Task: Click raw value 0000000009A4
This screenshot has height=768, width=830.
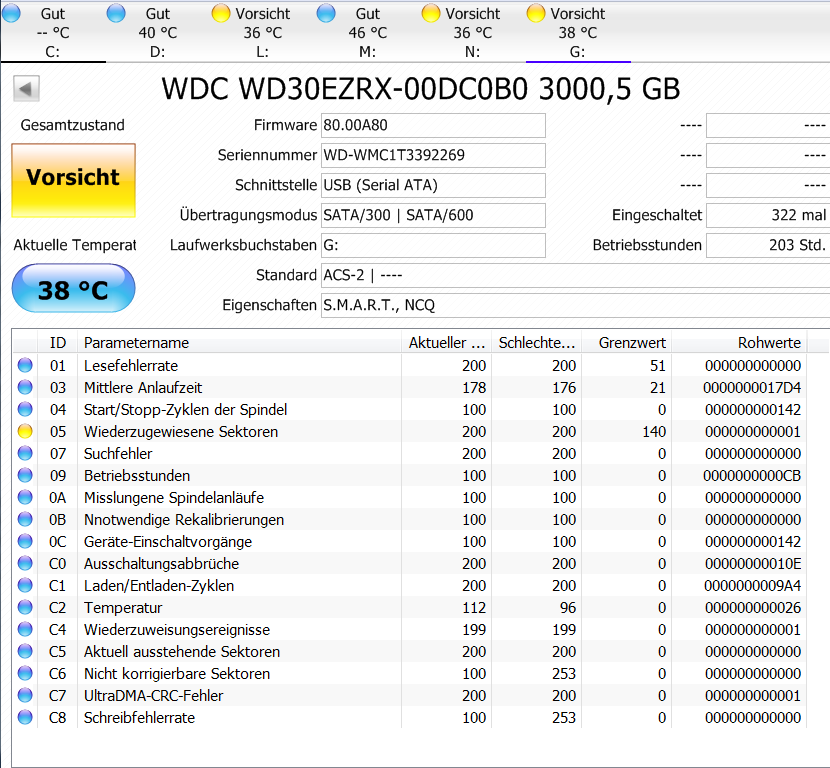Action: [x=752, y=586]
